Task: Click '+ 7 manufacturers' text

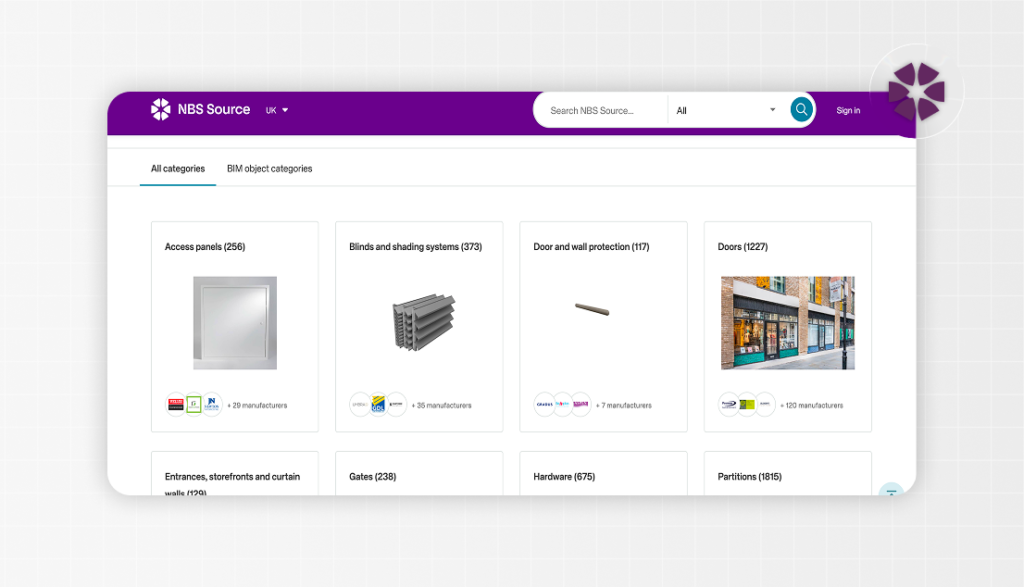Action: point(624,405)
